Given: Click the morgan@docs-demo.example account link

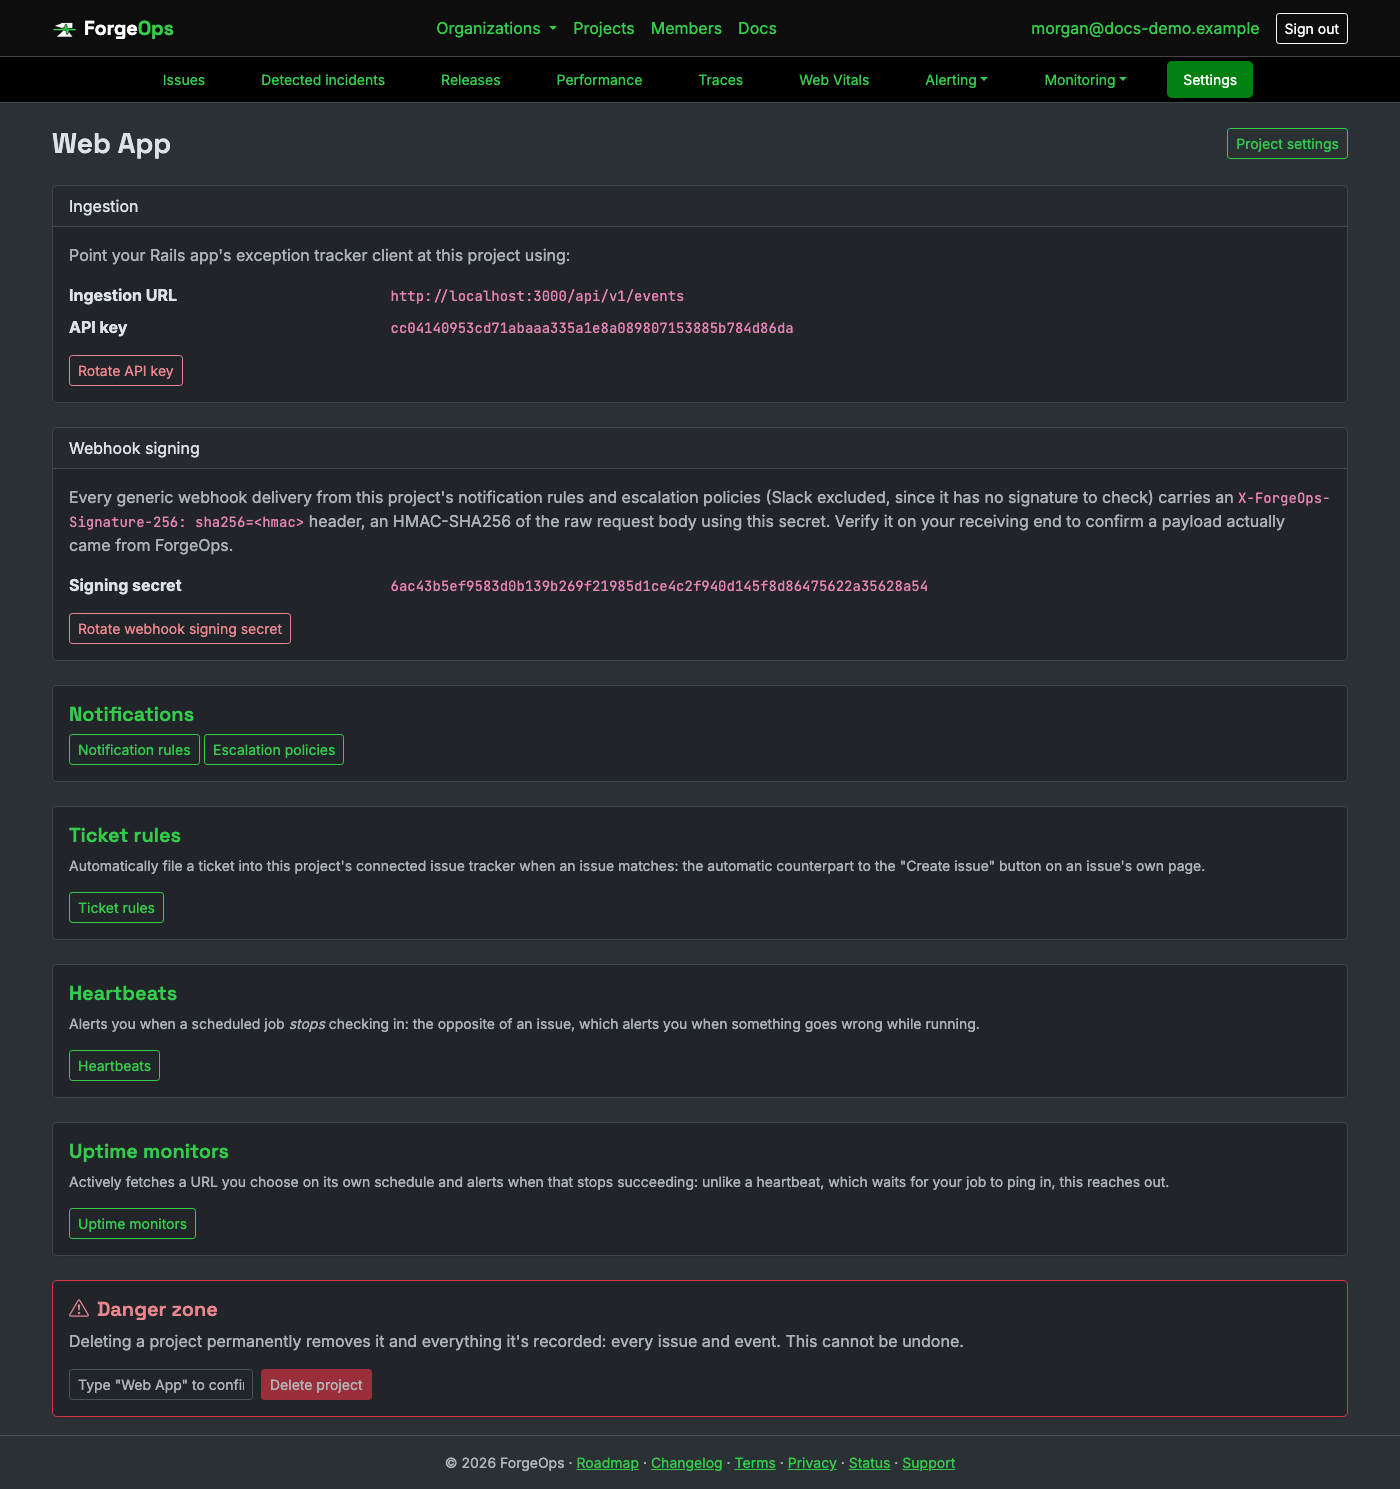Looking at the screenshot, I should coord(1145,28).
